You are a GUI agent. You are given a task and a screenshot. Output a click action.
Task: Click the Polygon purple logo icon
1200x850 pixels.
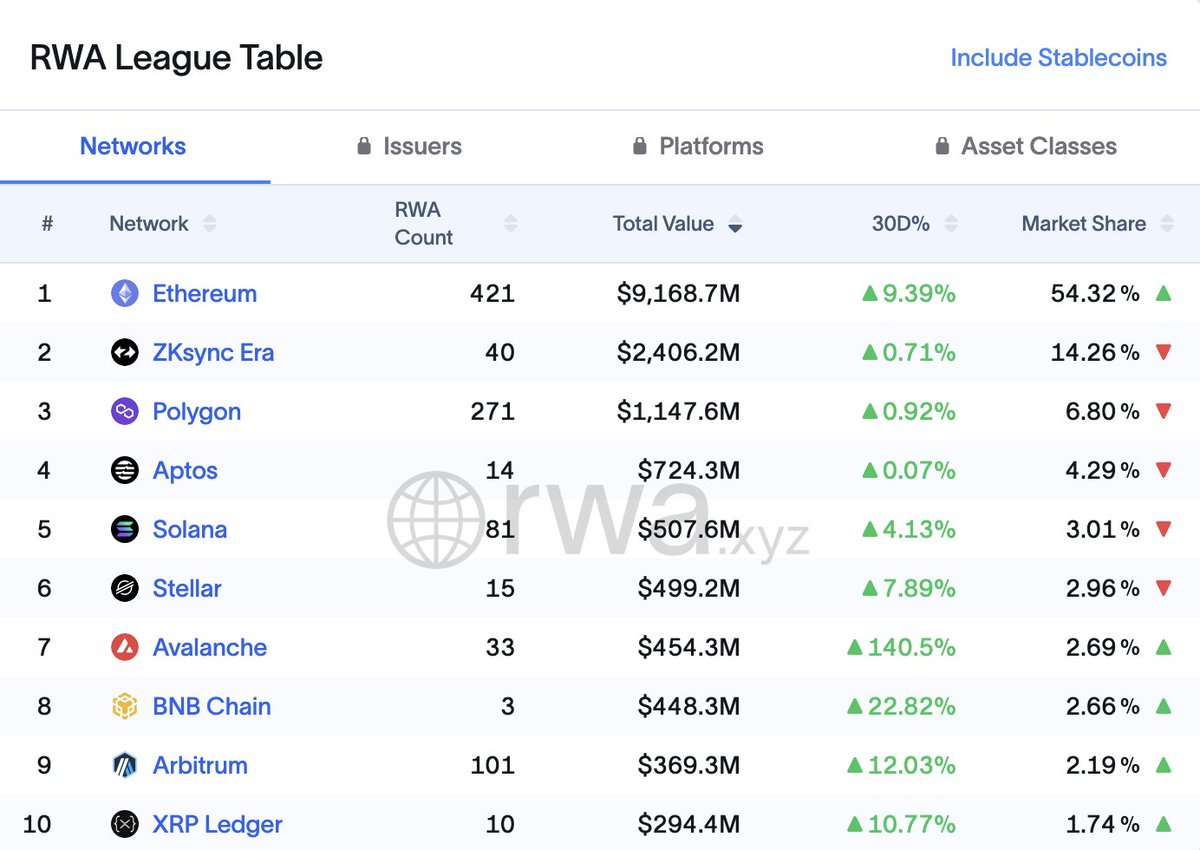[x=125, y=411]
